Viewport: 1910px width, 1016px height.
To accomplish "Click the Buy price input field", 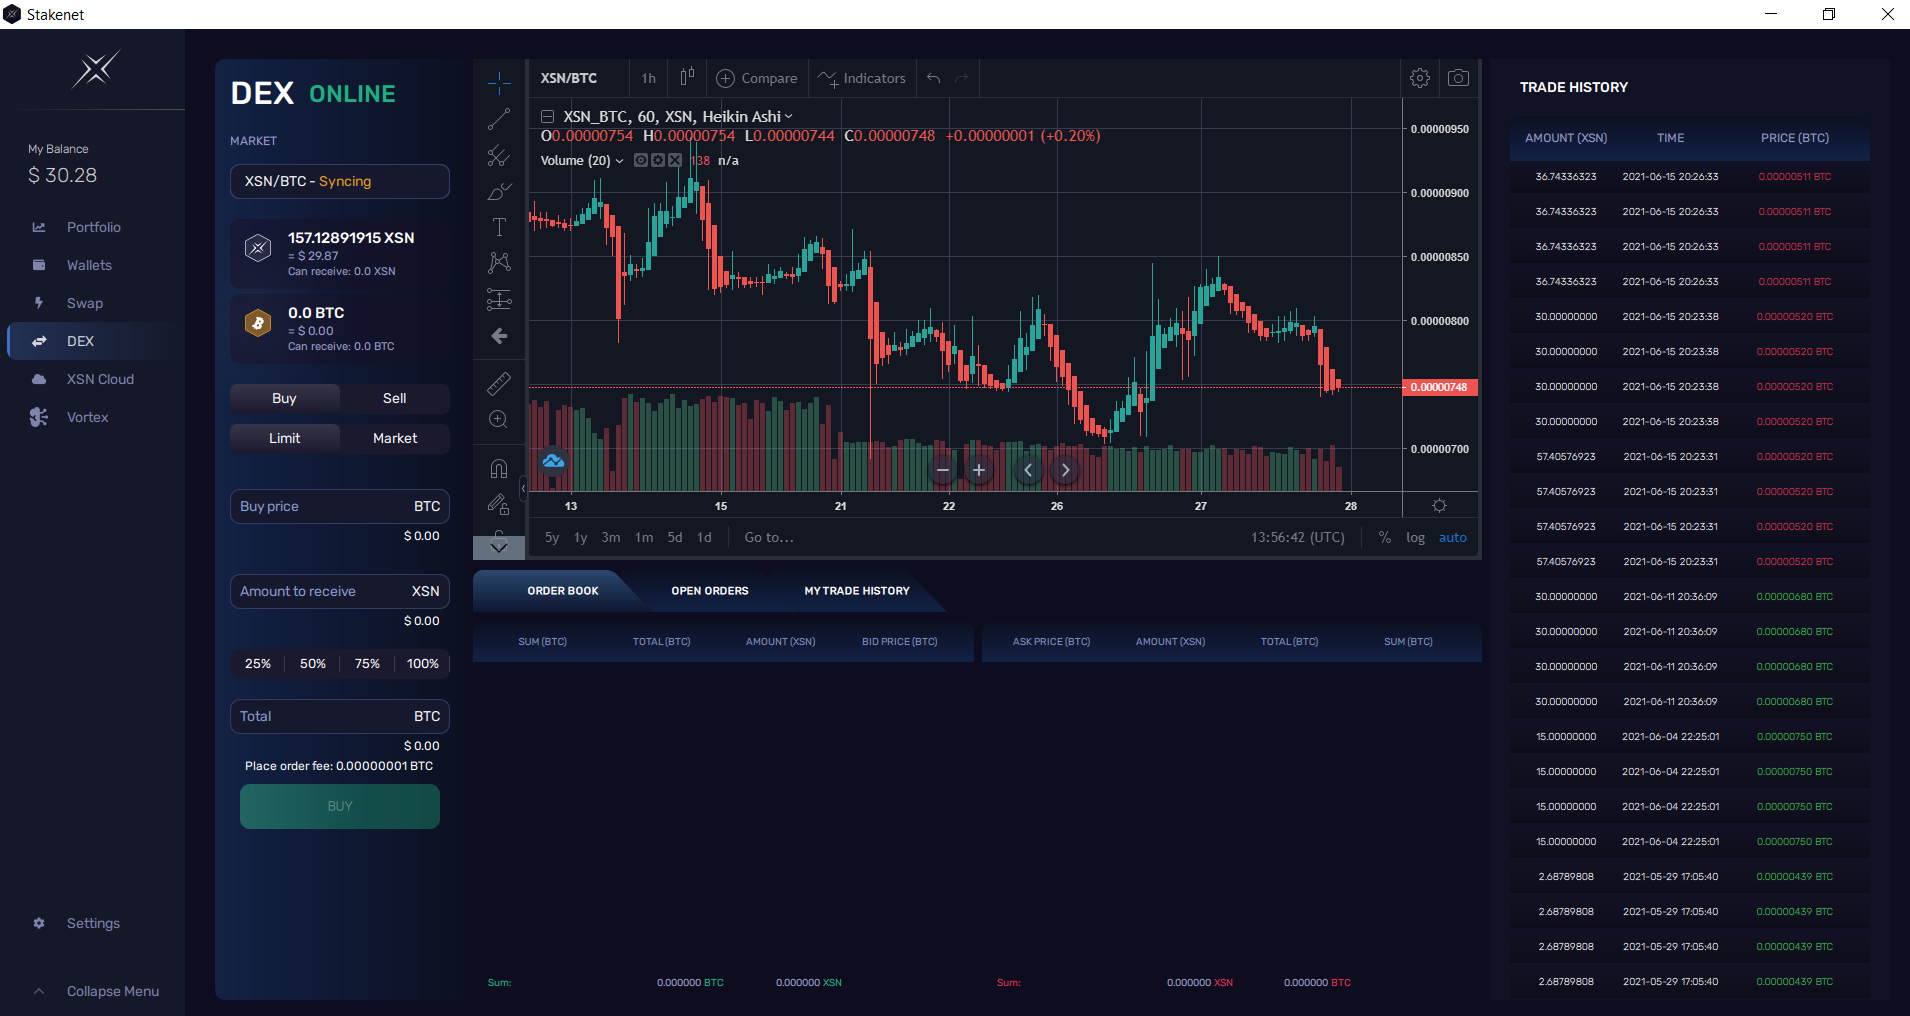I will point(340,507).
